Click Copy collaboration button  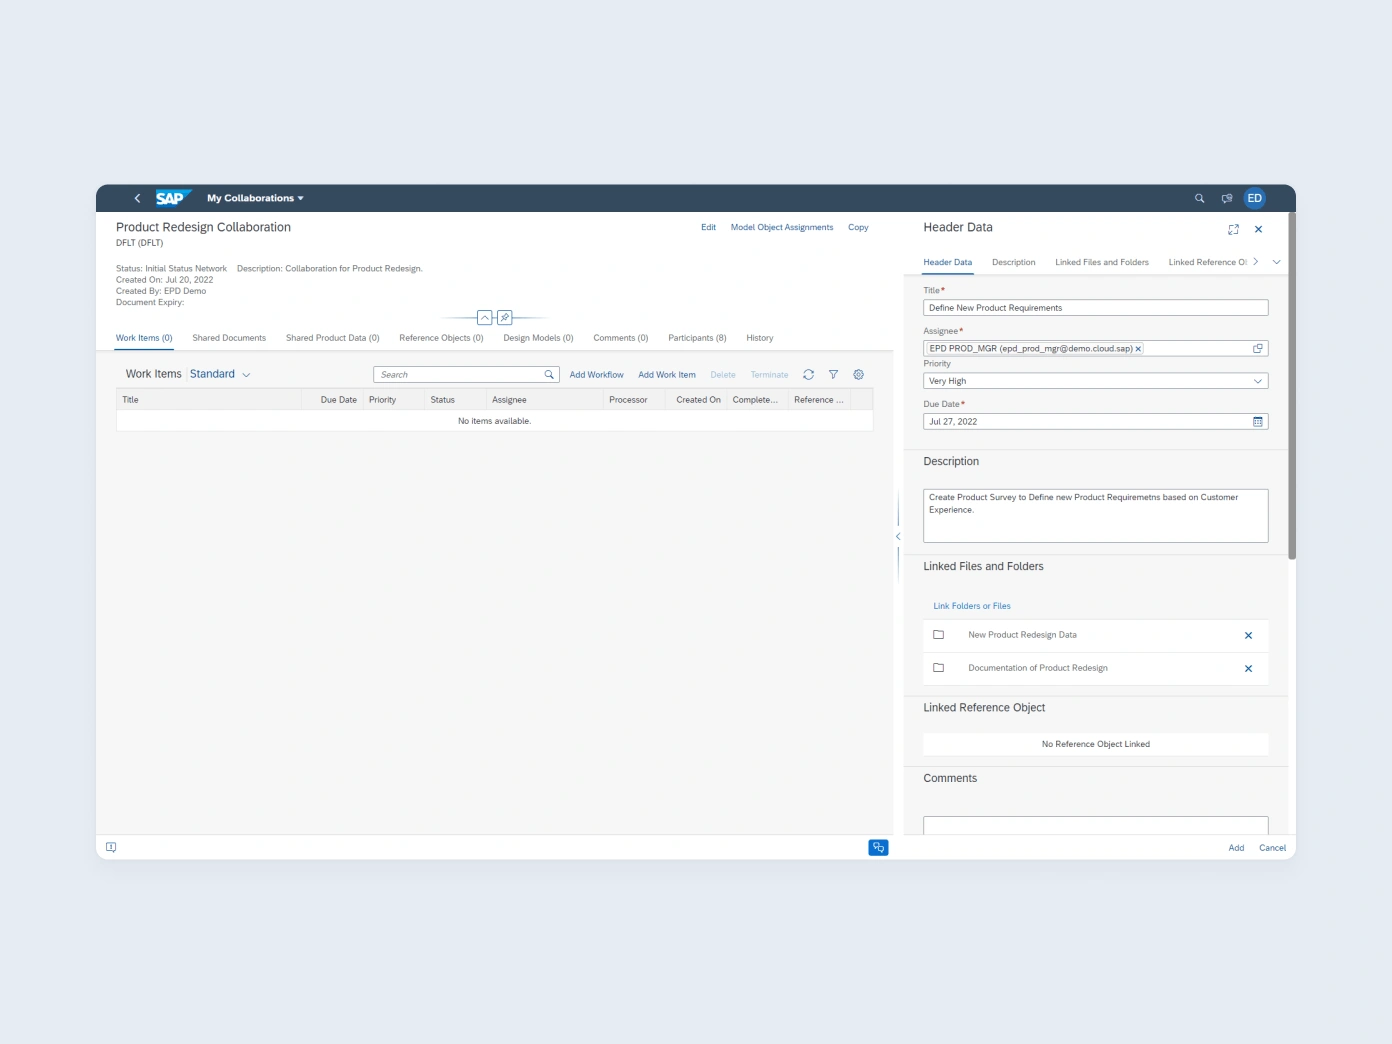858,227
